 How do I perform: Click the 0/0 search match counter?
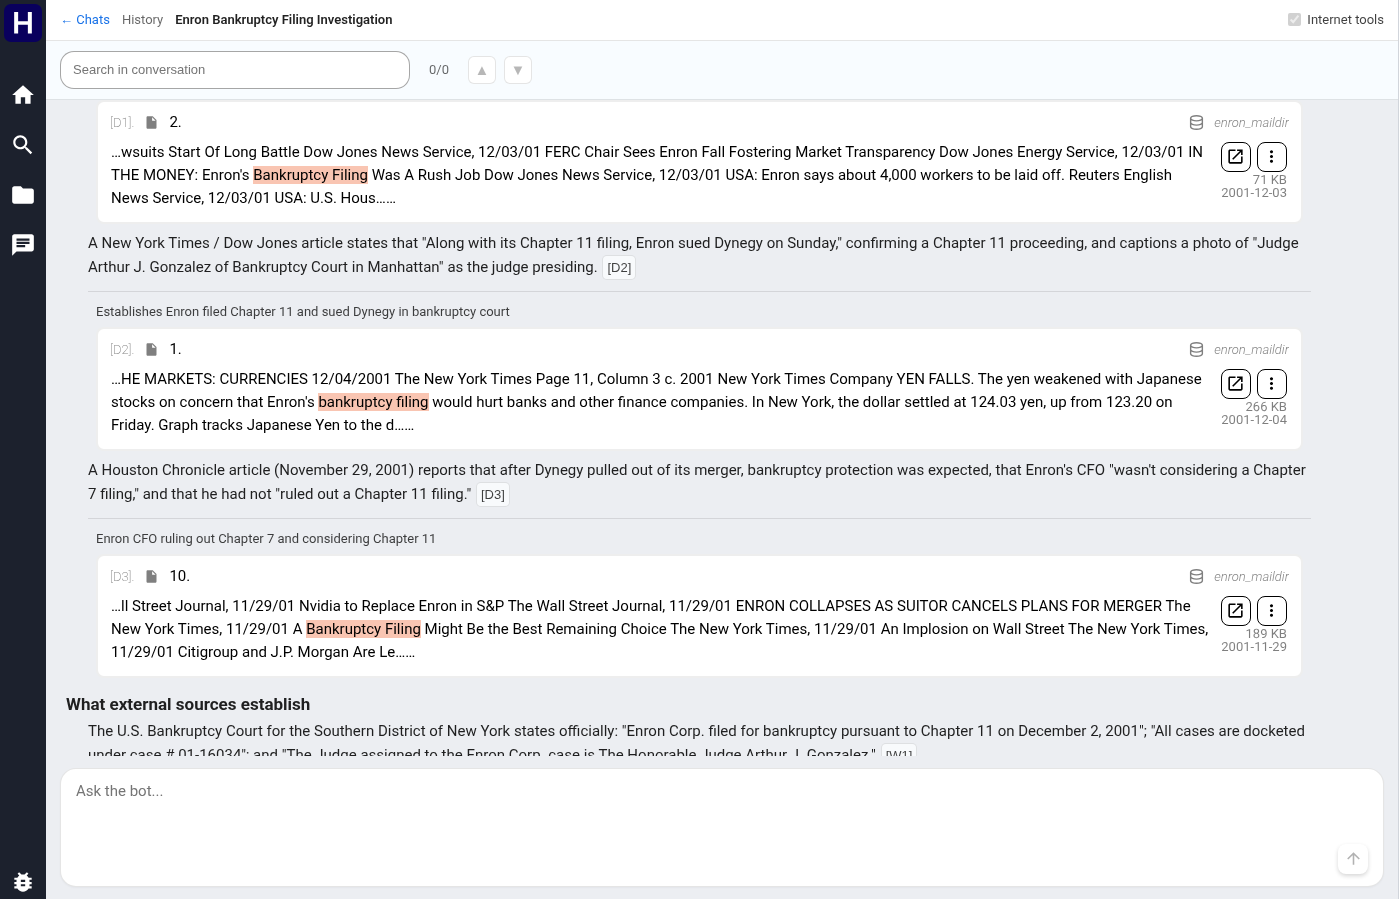click(x=439, y=70)
